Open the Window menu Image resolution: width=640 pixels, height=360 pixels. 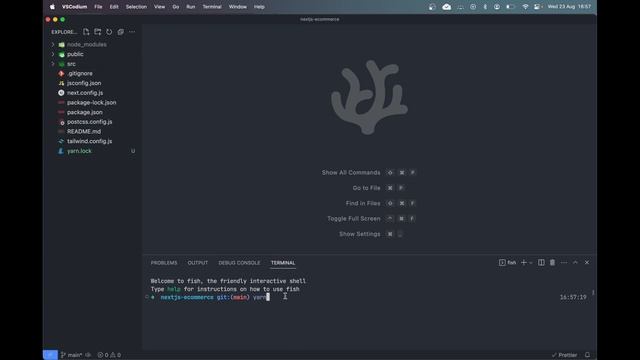[x=238, y=7]
